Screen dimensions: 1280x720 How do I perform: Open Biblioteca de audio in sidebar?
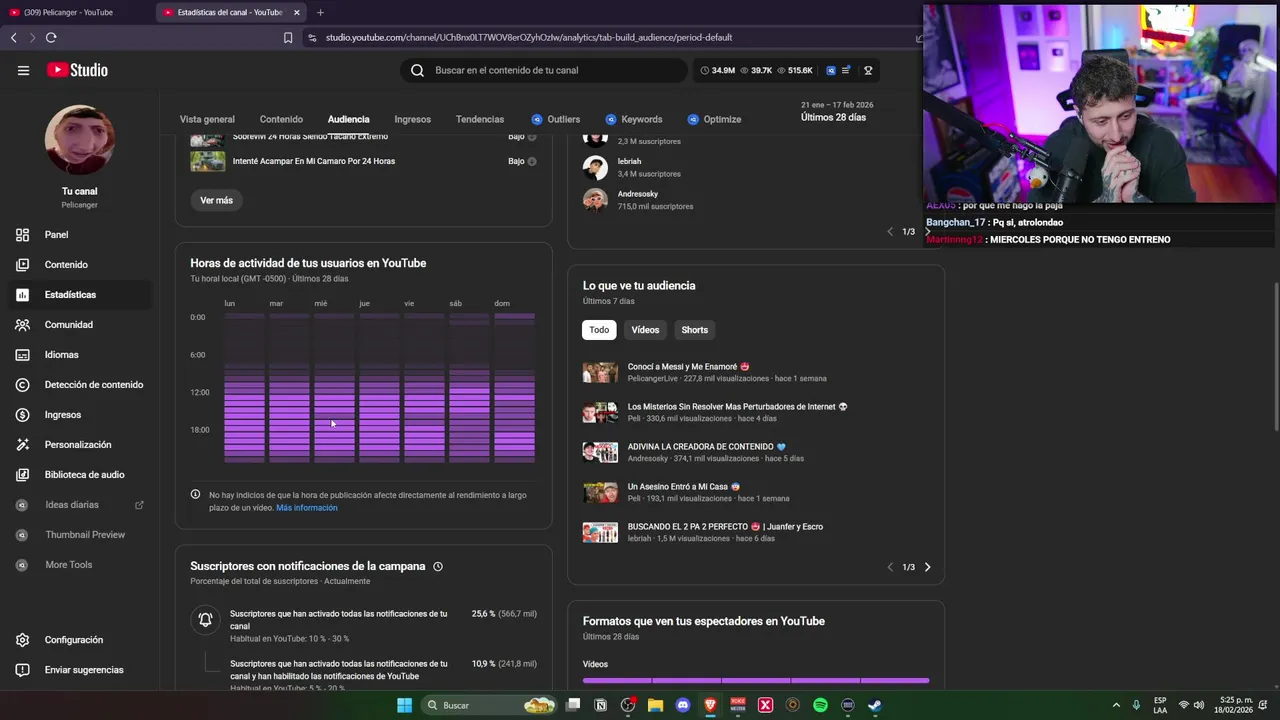pos(85,475)
